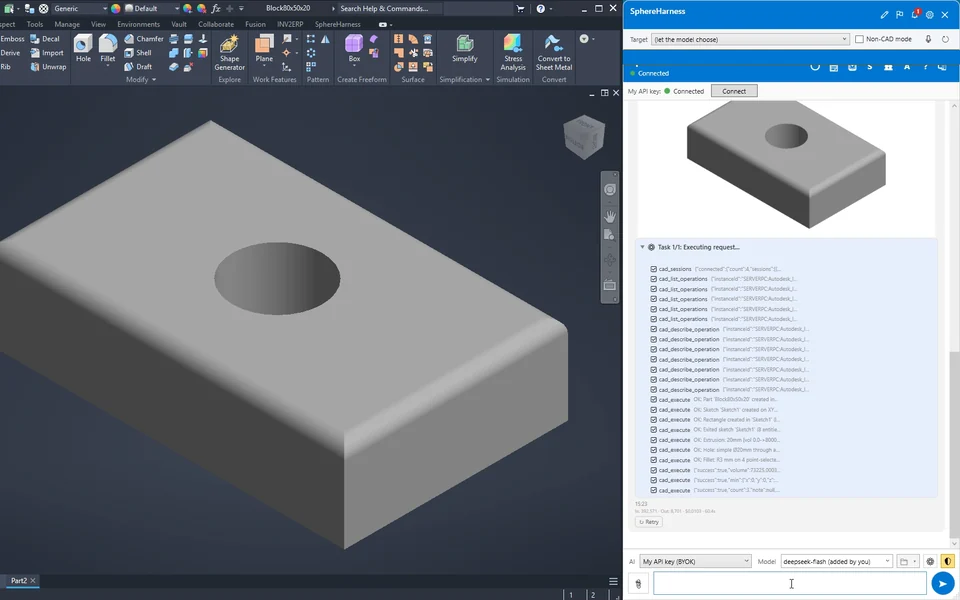Click the Retry button
The width and height of the screenshot is (960, 600).
click(x=649, y=522)
